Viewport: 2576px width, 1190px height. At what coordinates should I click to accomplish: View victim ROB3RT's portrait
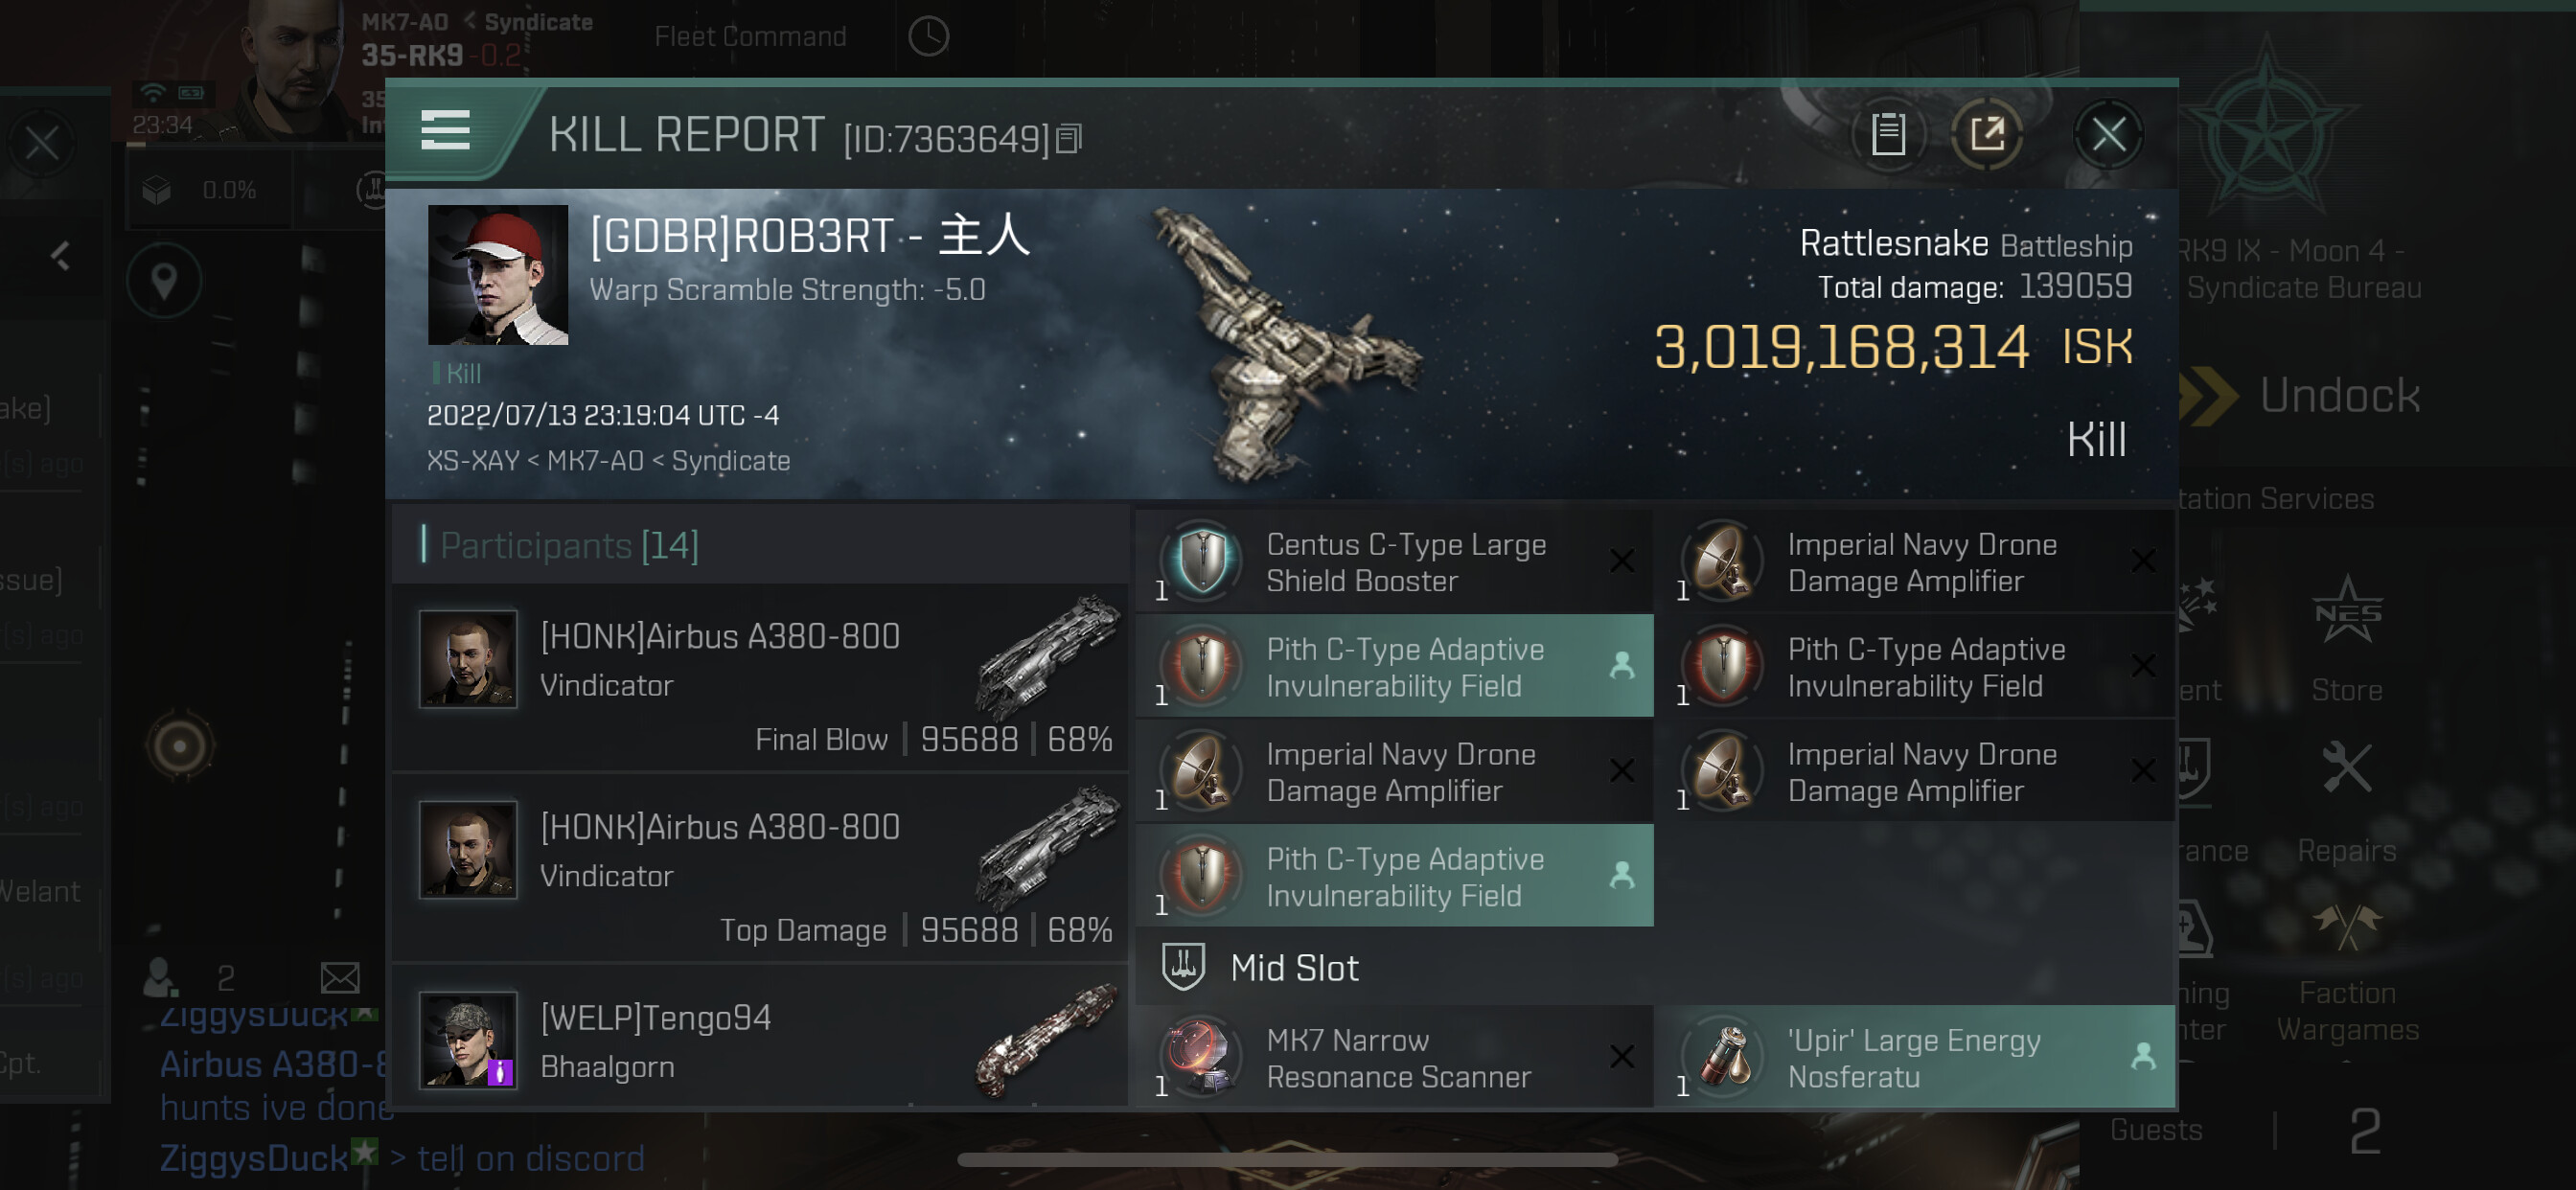(x=498, y=275)
